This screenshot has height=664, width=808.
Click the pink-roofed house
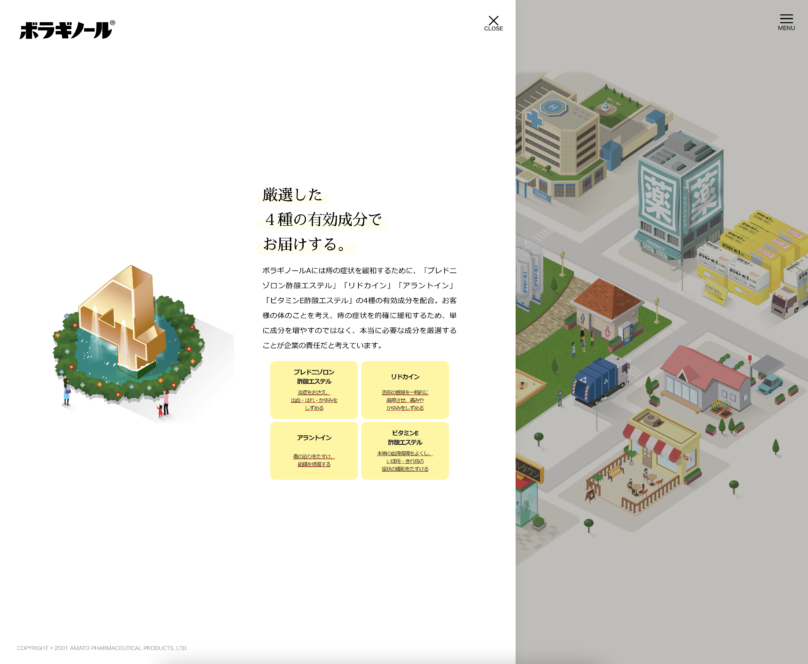coord(706,379)
